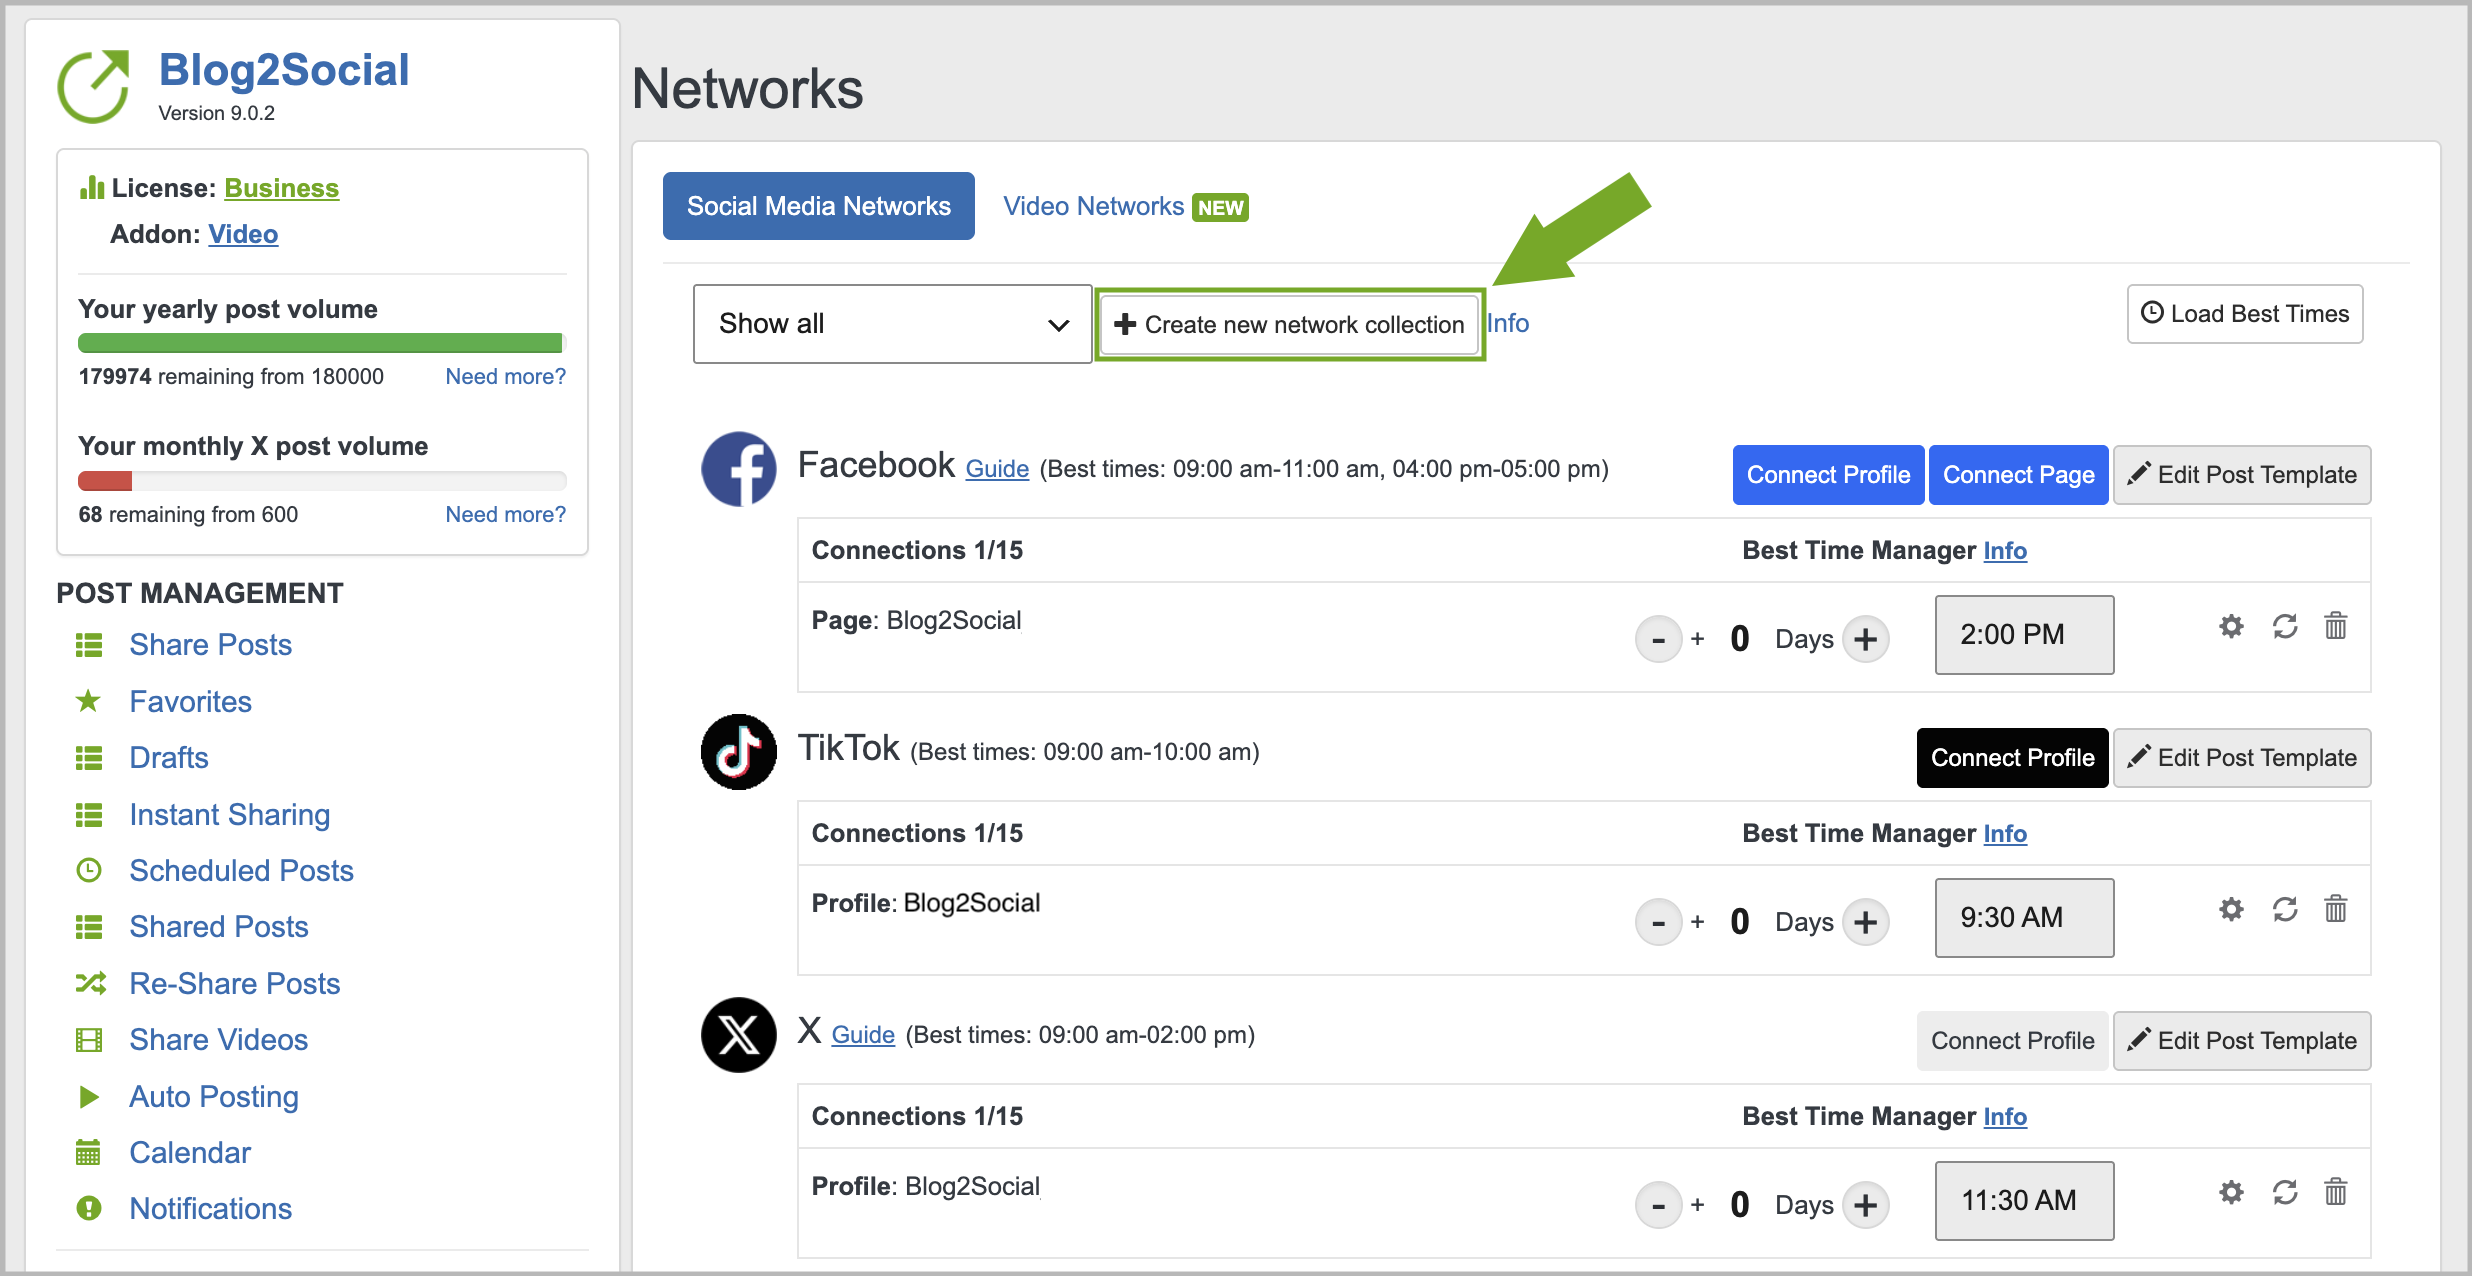Click Facebook Connect Page button
Viewport: 2472px width, 1276px height.
tap(2018, 475)
